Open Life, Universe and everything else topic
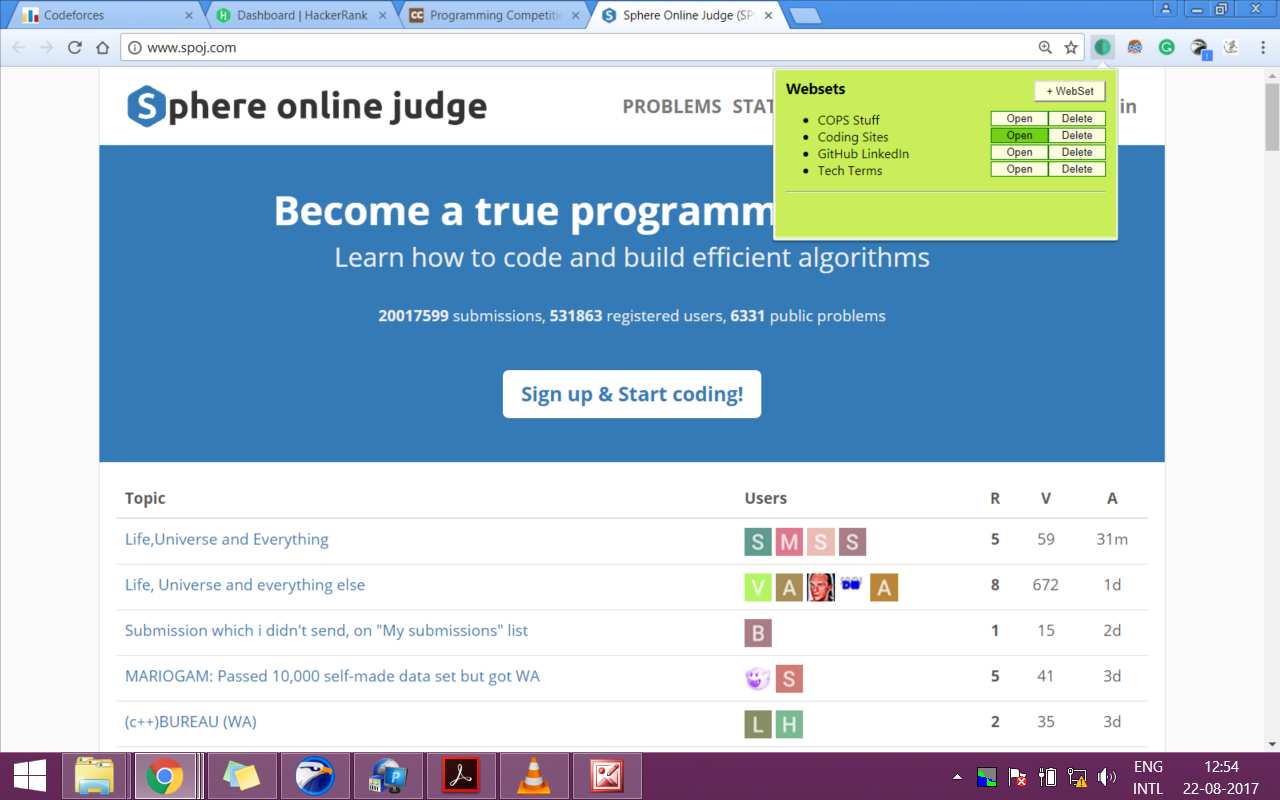Image resolution: width=1280 pixels, height=800 pixels. click(x=245, y=585)
